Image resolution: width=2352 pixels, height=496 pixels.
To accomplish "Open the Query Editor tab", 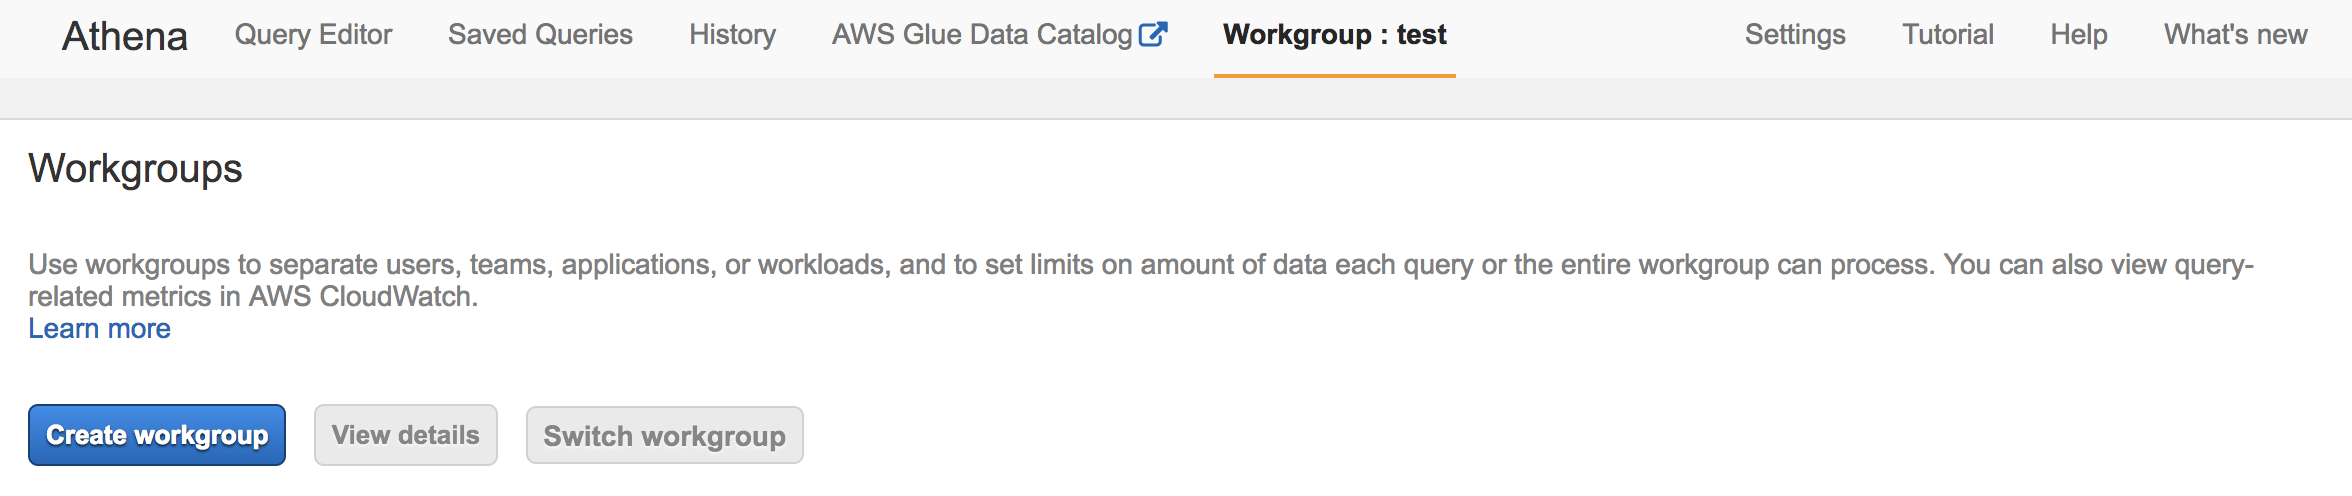I will [313, 35].
